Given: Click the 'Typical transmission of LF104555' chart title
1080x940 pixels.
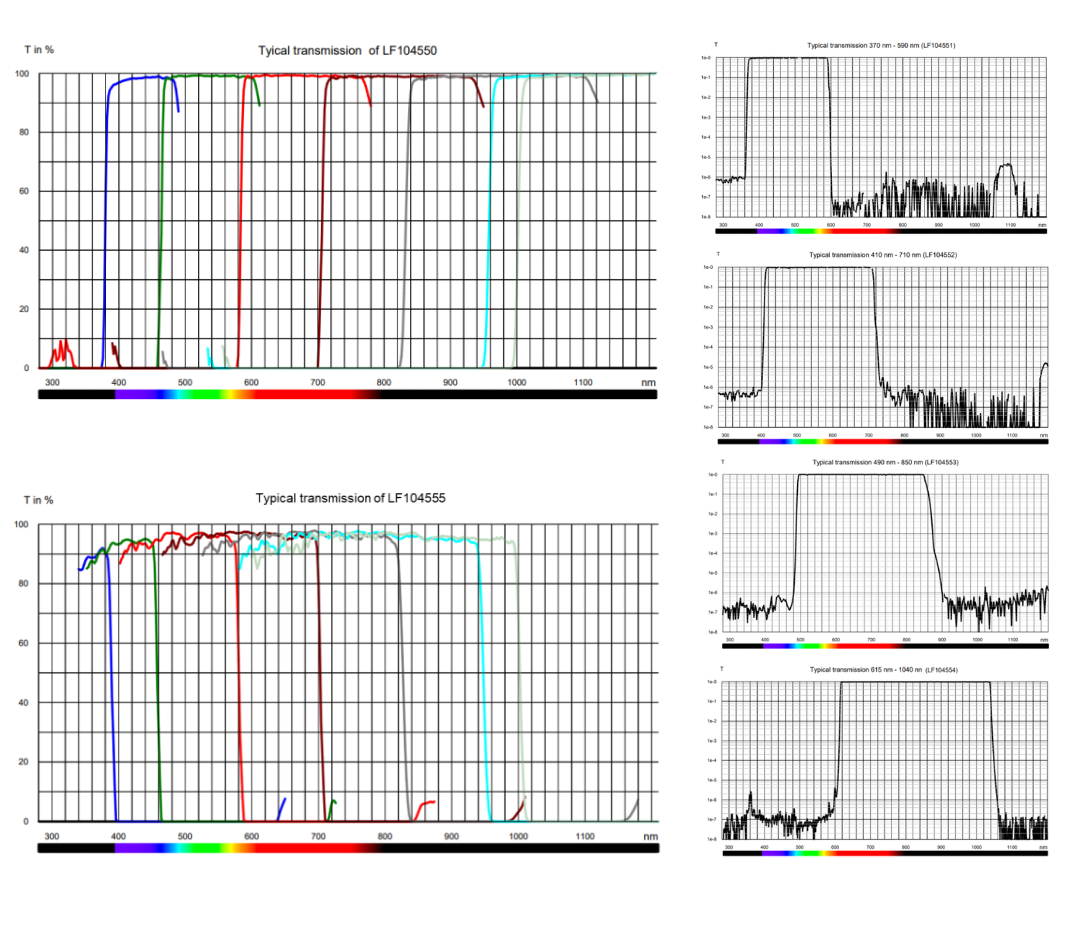Looking at the screenshot, I should [x=351, y=498].
